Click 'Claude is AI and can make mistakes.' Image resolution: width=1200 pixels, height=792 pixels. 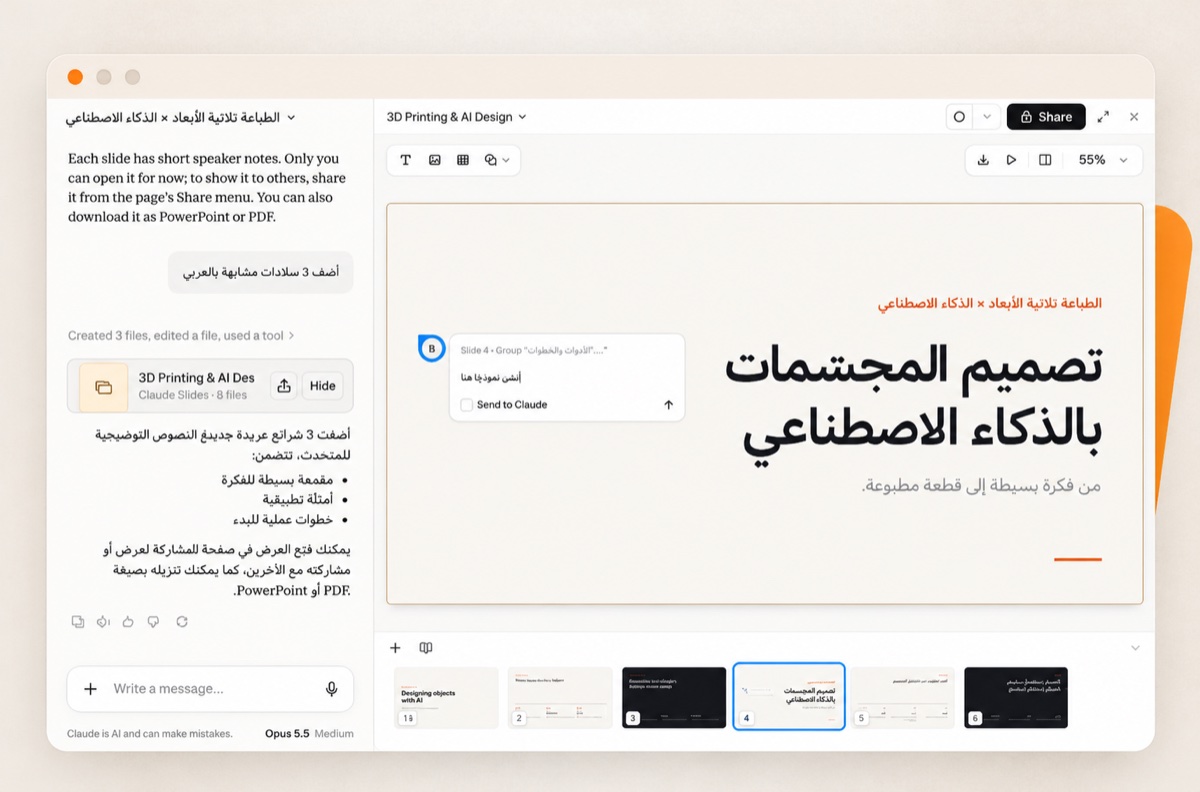coord(150,734)
